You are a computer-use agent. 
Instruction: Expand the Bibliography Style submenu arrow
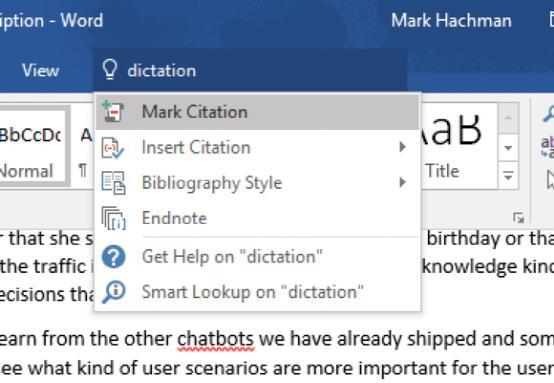point(402,182)
